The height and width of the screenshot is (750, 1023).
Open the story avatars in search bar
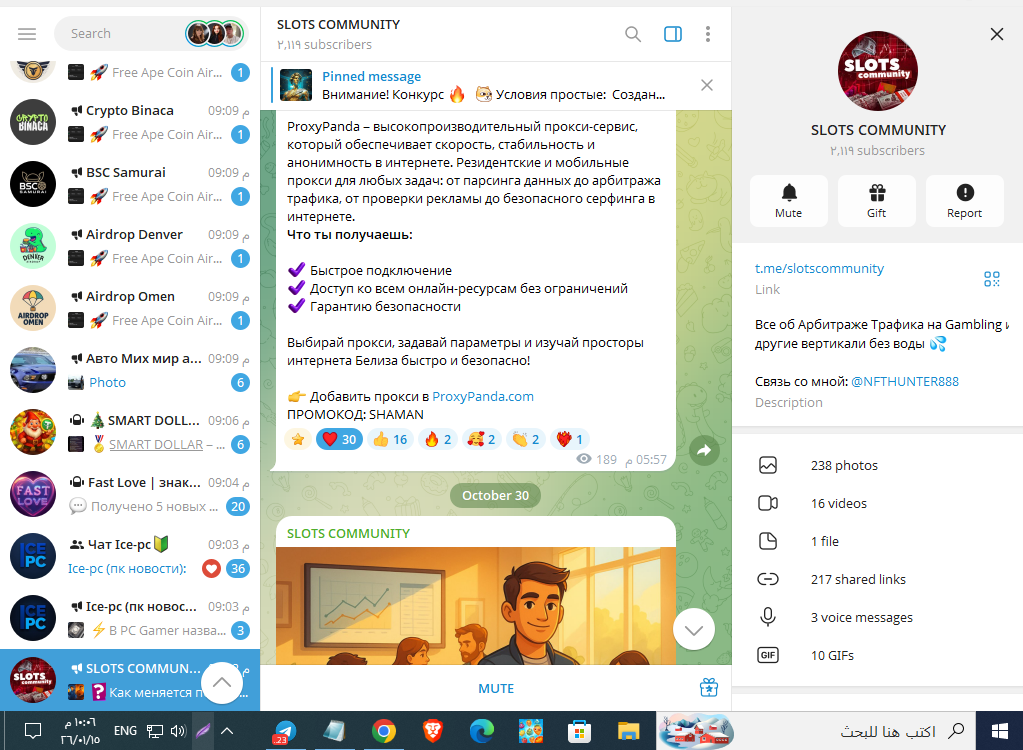pos(215,34)
